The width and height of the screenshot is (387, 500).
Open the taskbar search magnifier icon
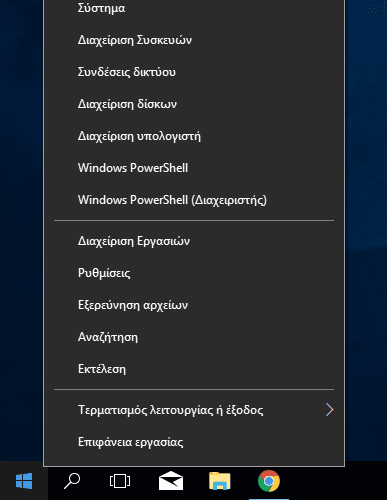(72, 481)
